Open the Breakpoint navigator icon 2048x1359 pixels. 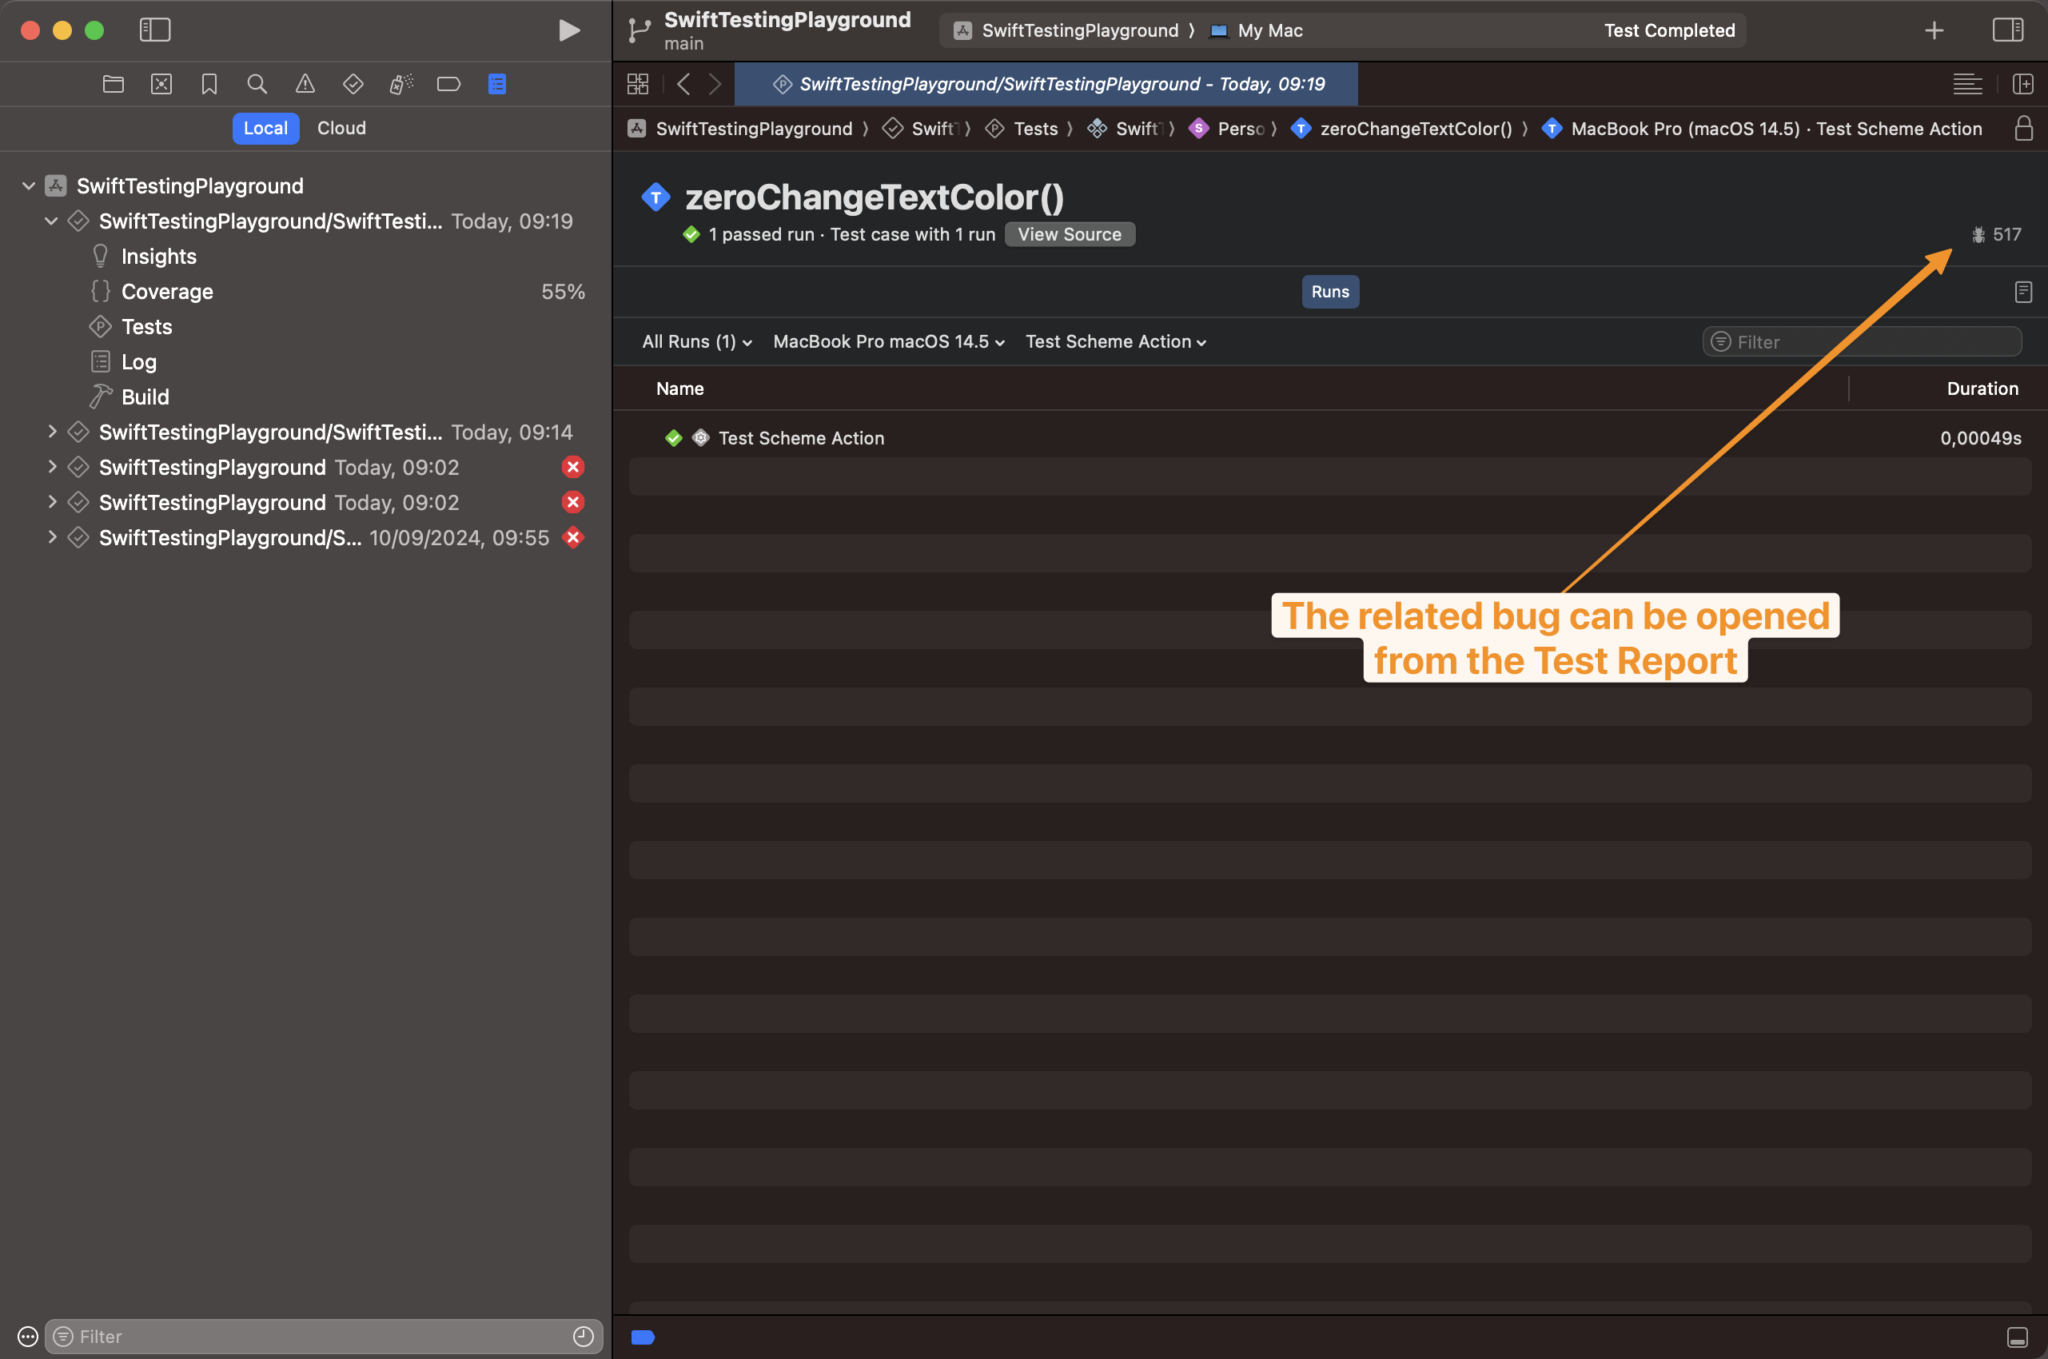[x=449, y=83]
